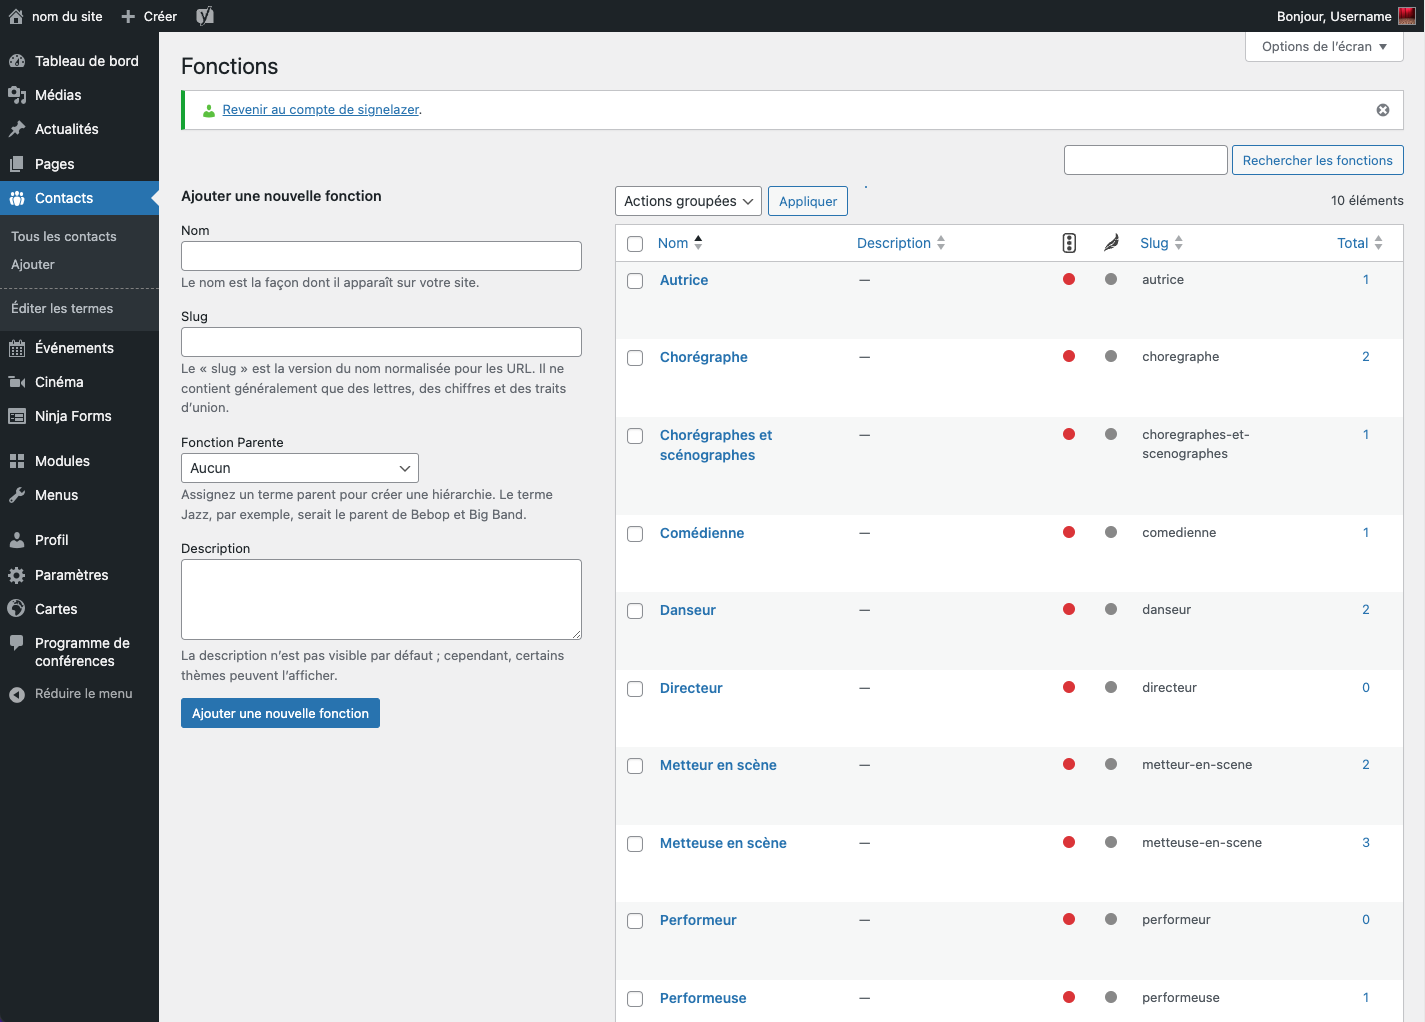1425x1022 pixels.
Task: Expand the Fonction Parente select box
Action: pyautogui.click(x=299, y=468)
